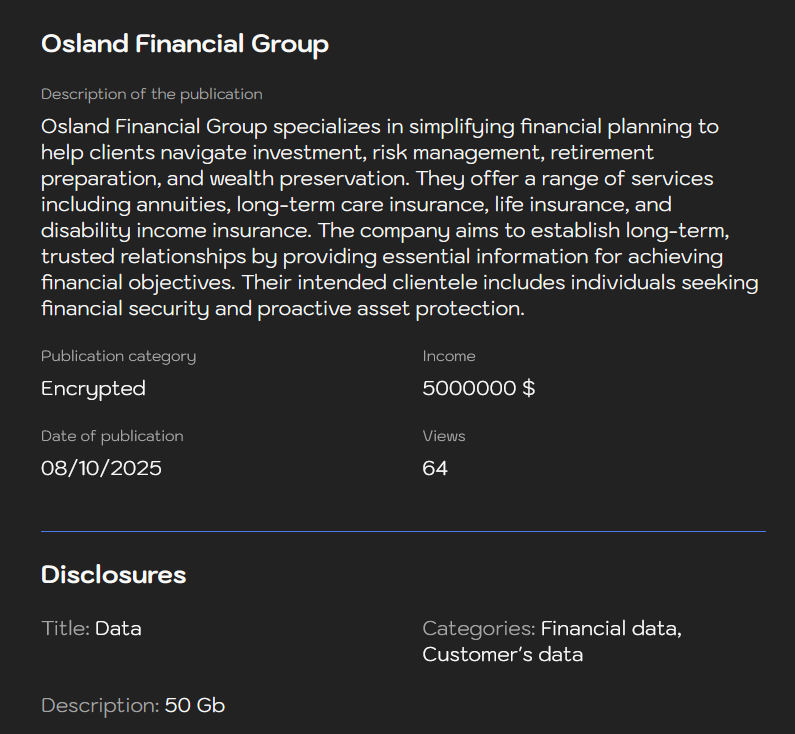Click the 'Publication category' label
This screenshot has width=795, height=734.
[x=118, y=356]
